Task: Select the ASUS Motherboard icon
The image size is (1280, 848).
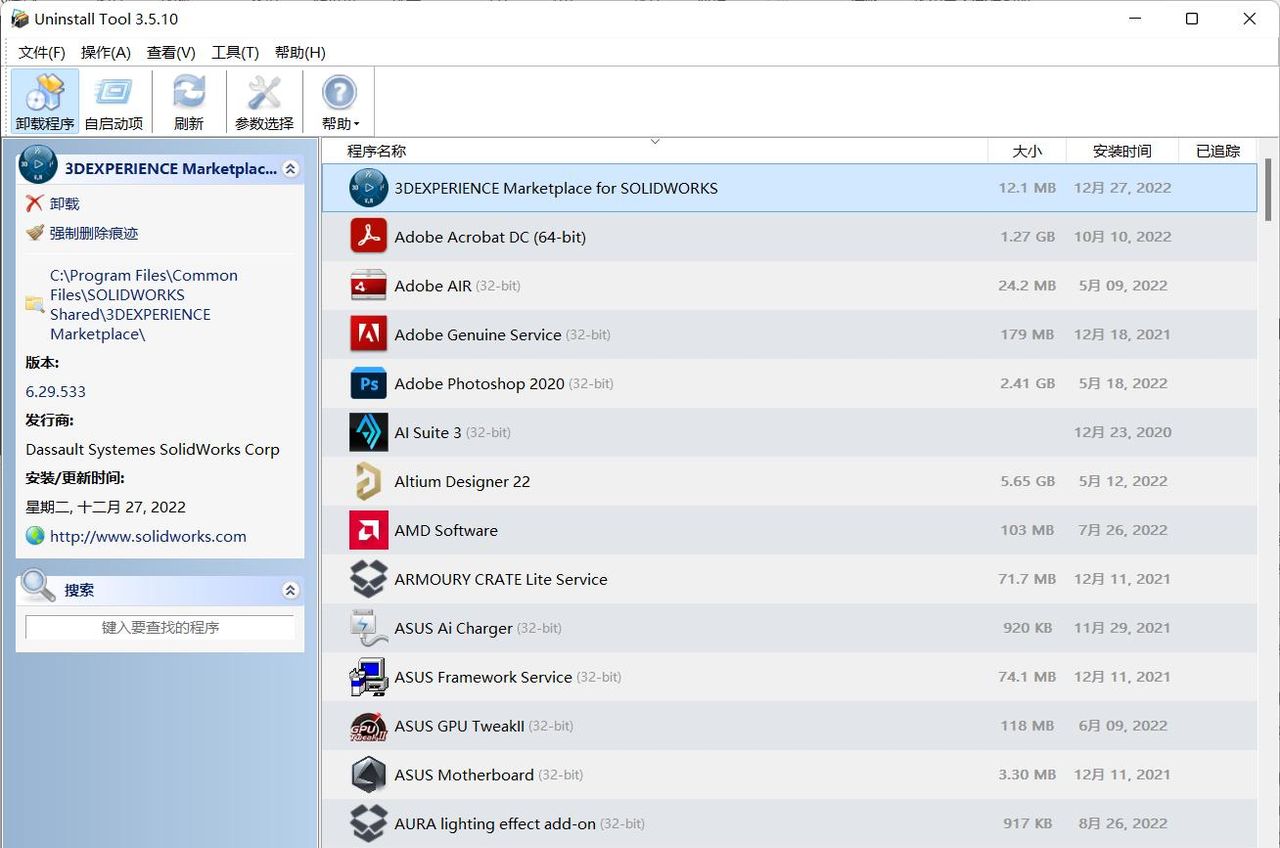Action: pos(368,775)
